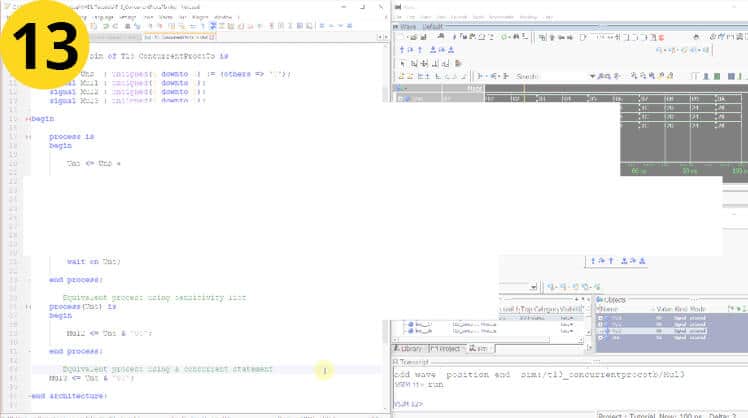
Task: Click Step Out in the Wave window toolbar
Action: pyautogui.click(x=419, y=50)
